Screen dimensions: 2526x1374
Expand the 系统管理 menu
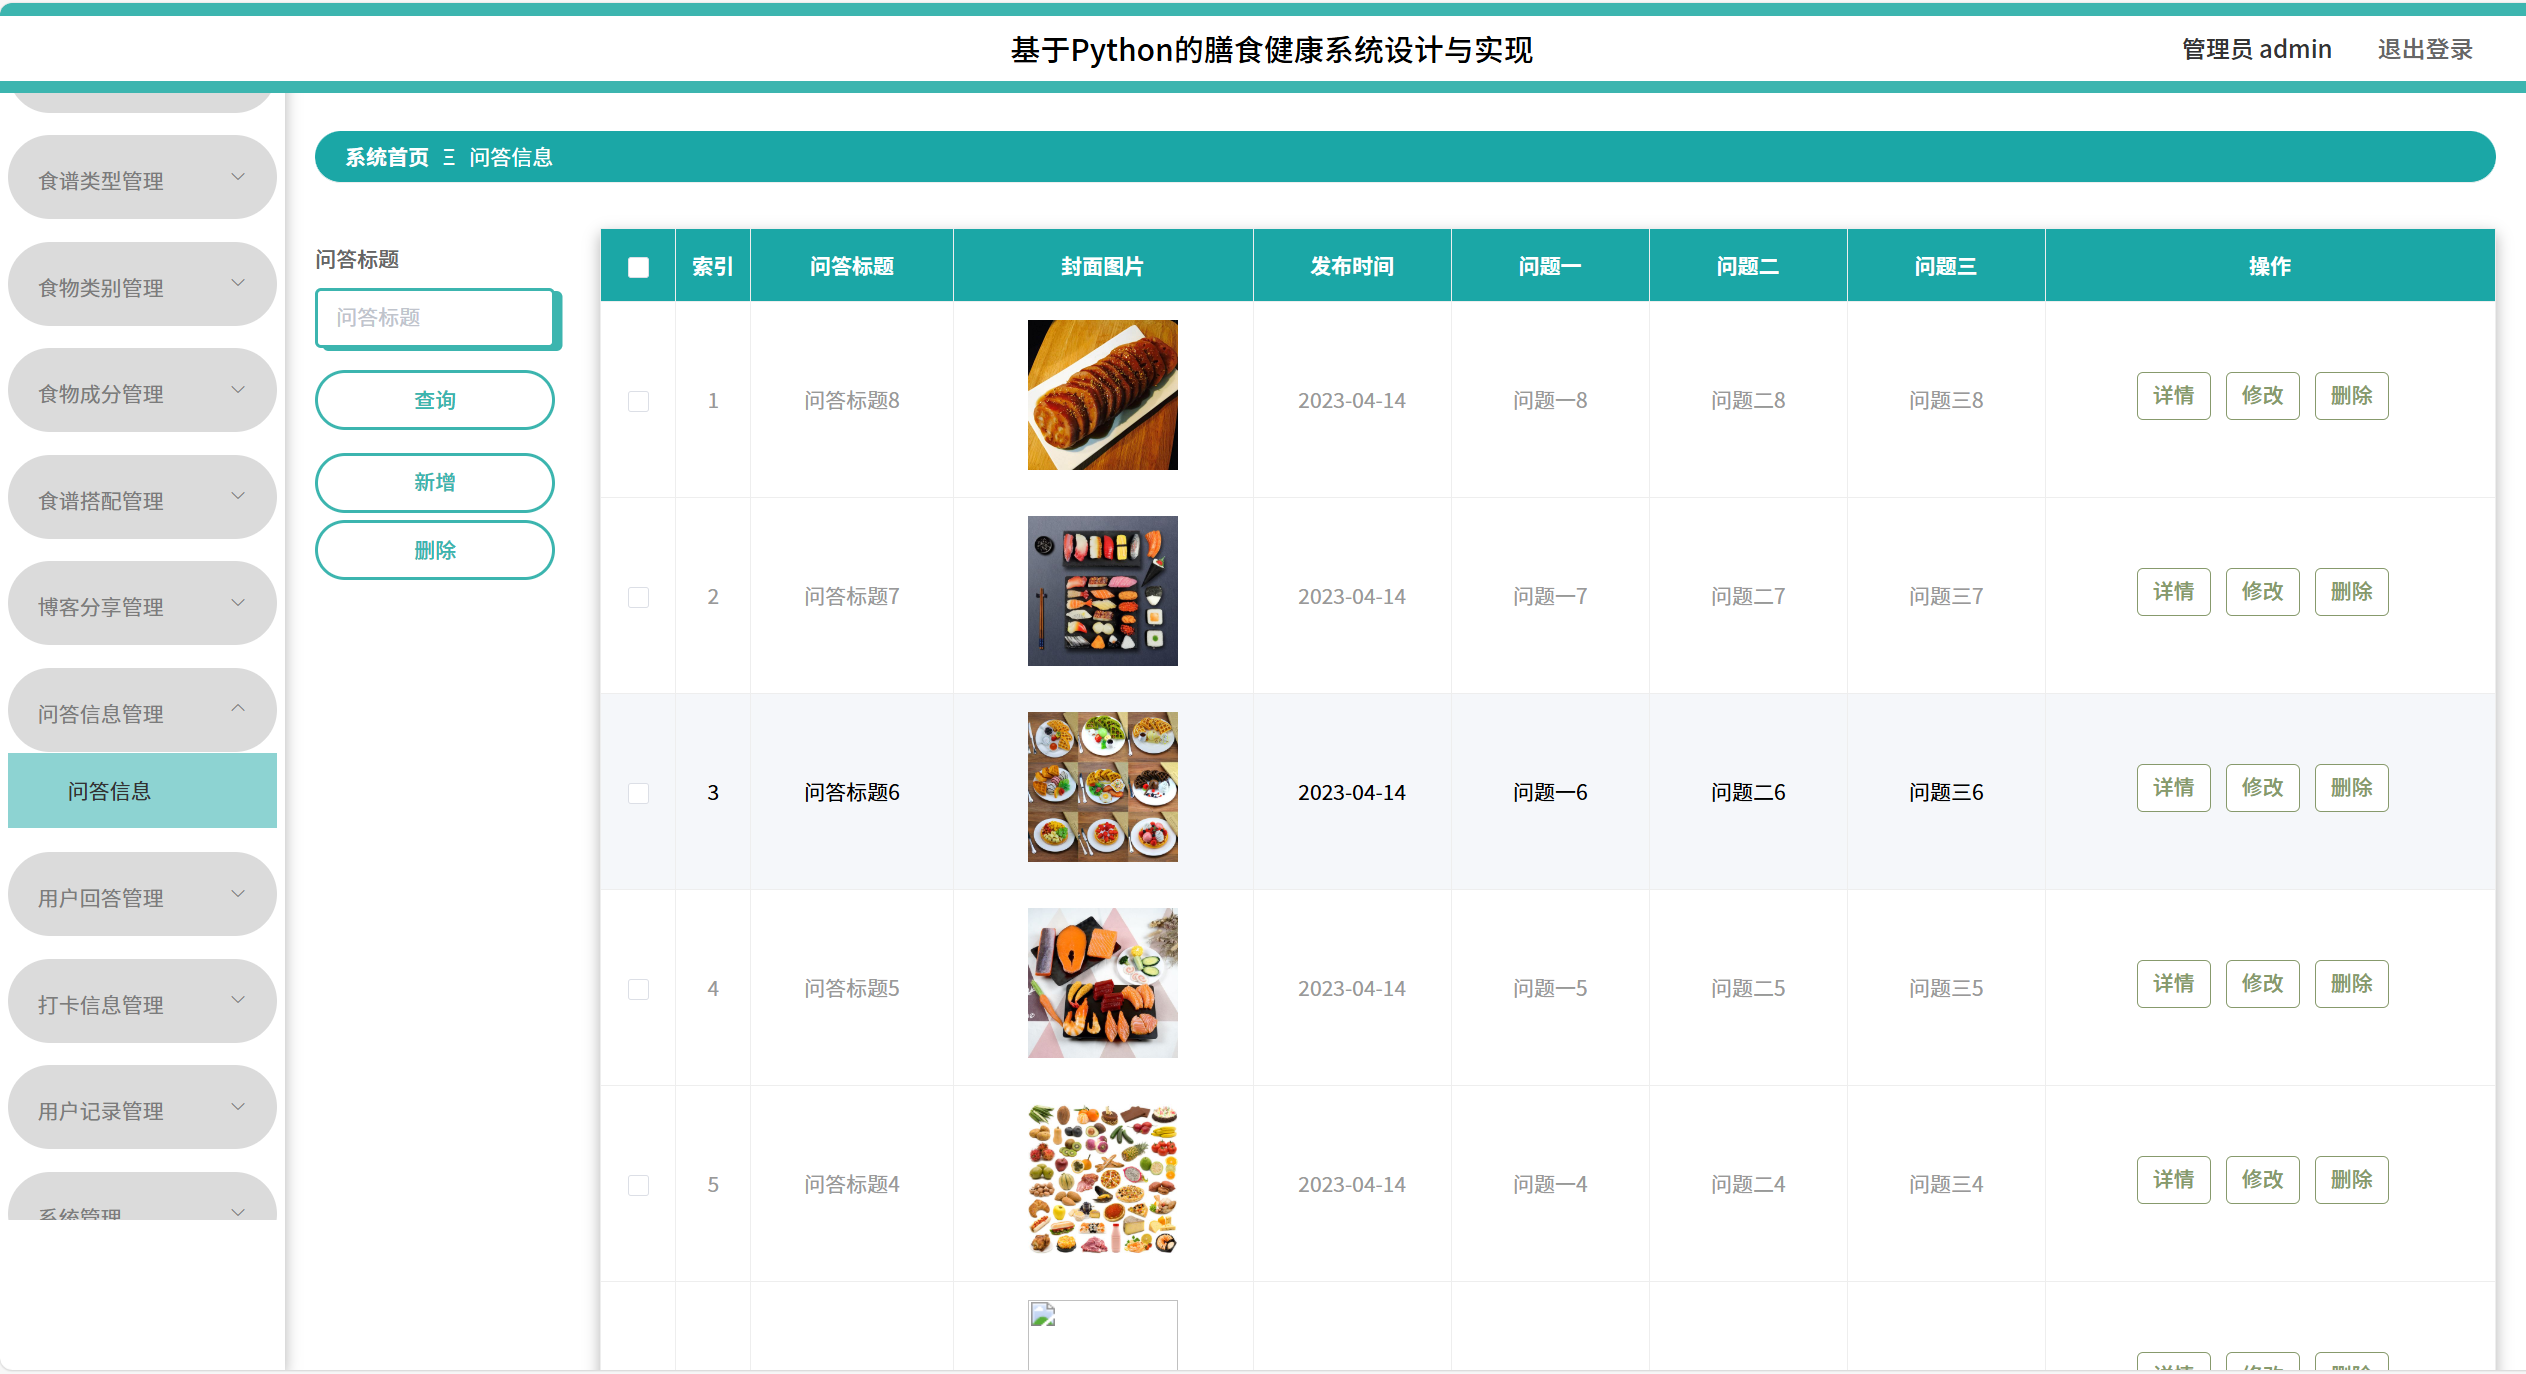(x=142, y=1210)
